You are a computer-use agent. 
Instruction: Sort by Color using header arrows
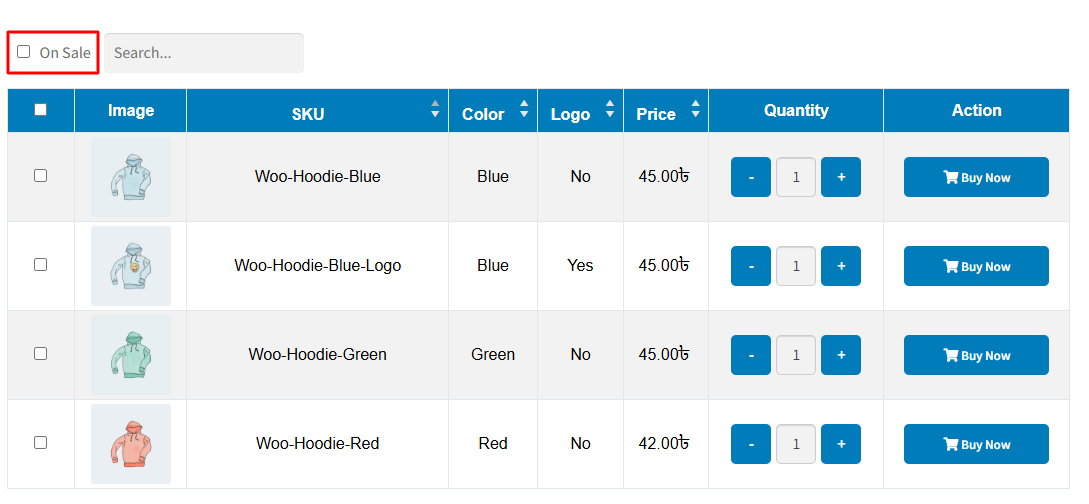[x=524, y=110]
